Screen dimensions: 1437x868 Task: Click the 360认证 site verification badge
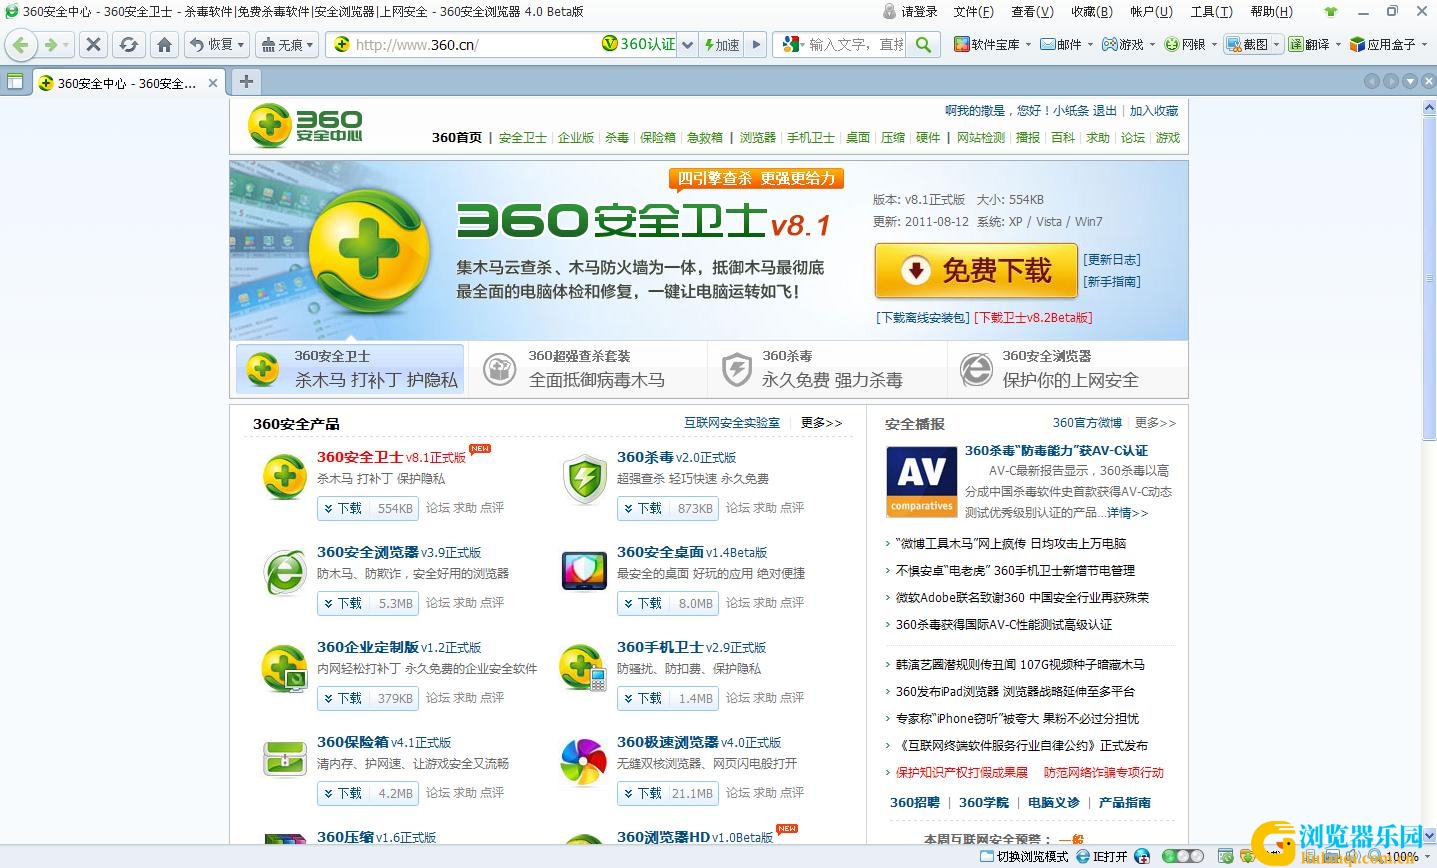coord(639,45)
